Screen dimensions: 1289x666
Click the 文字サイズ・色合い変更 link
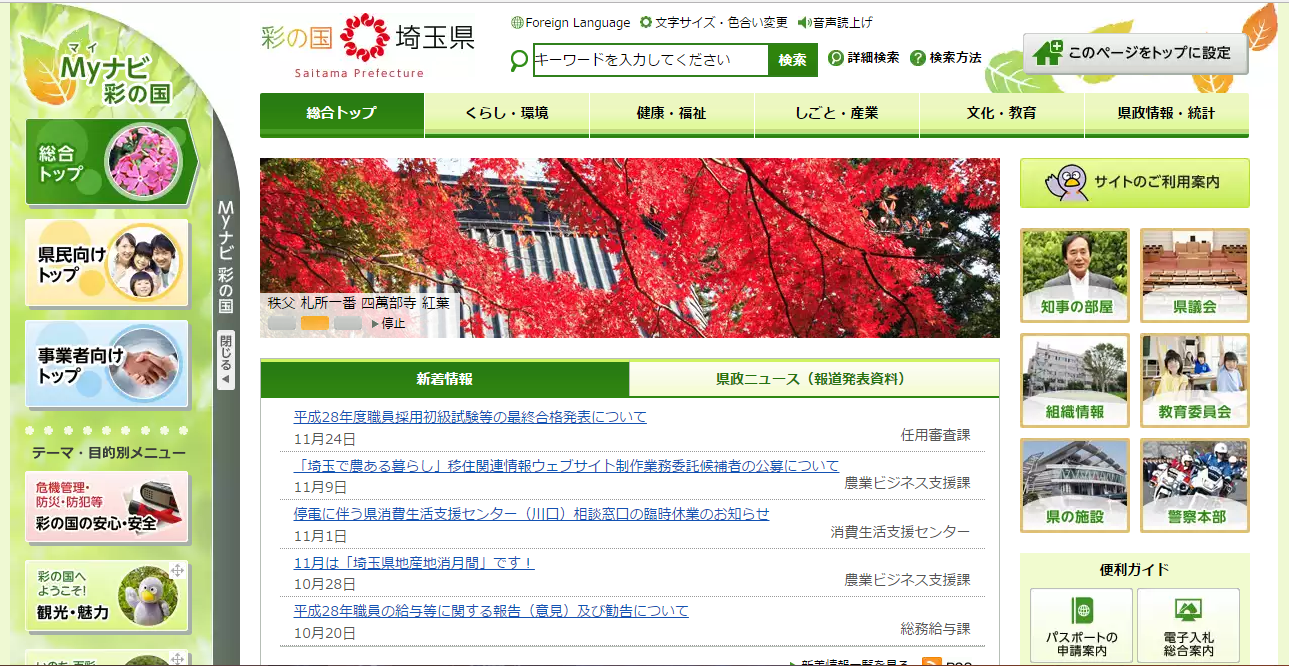[721, 23]
